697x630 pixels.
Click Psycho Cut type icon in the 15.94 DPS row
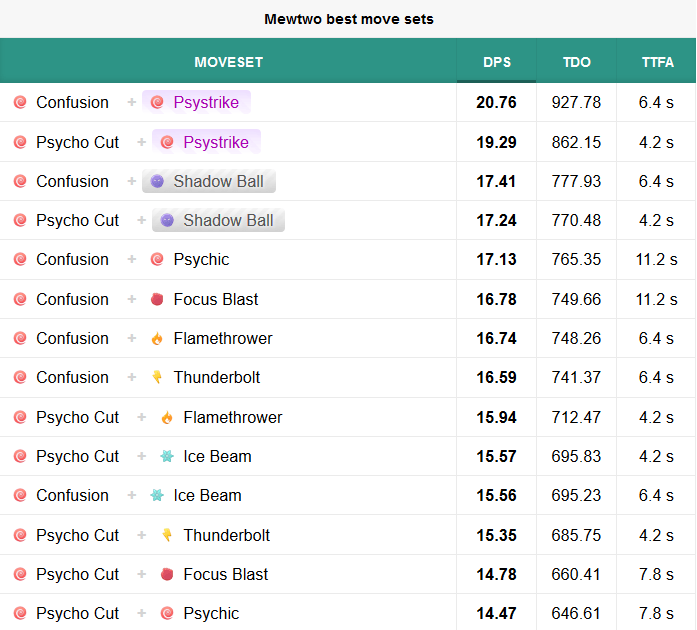pos(20,417)
